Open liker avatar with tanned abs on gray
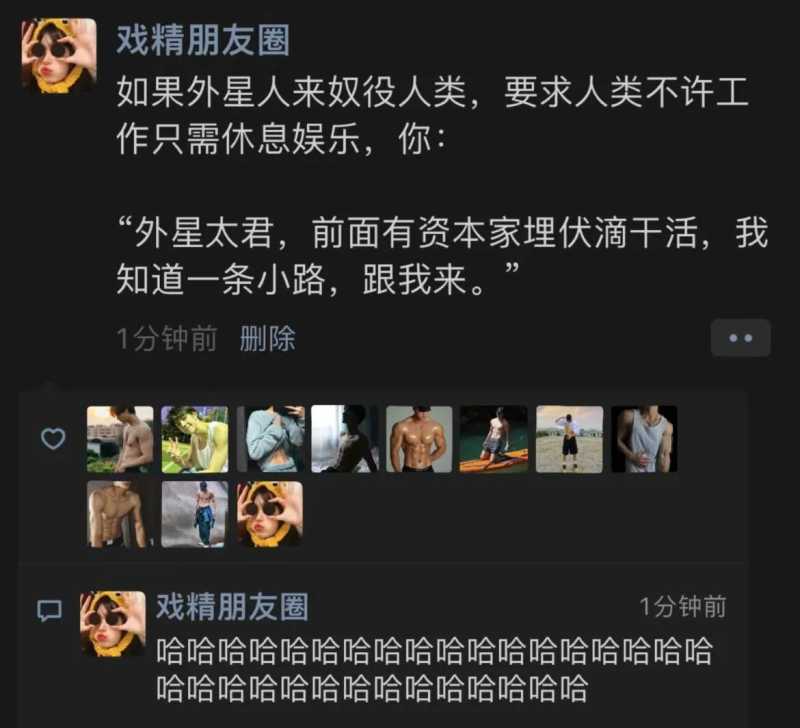The width and height of the screenshot is (800, 728). point(419,439)
